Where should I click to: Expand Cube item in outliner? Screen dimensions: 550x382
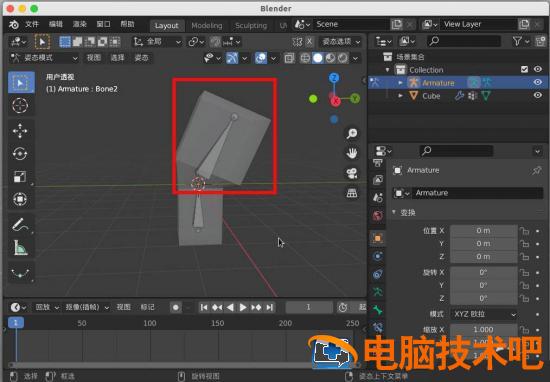pos(401,95)
